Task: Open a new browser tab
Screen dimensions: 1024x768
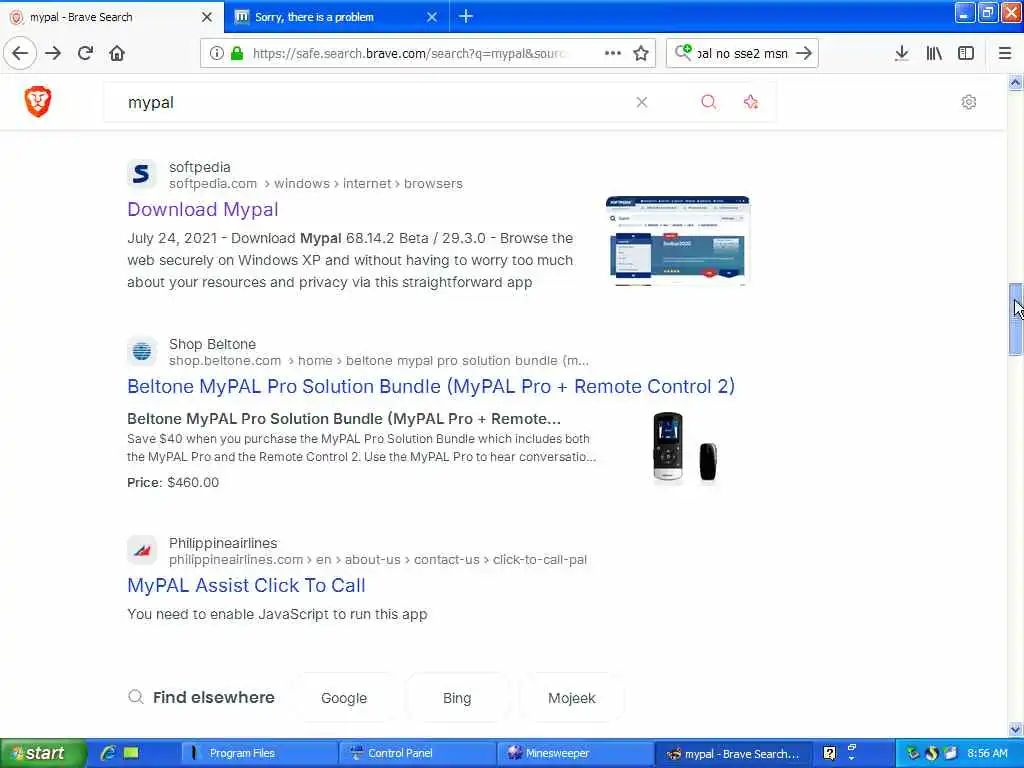Action: 466,16
